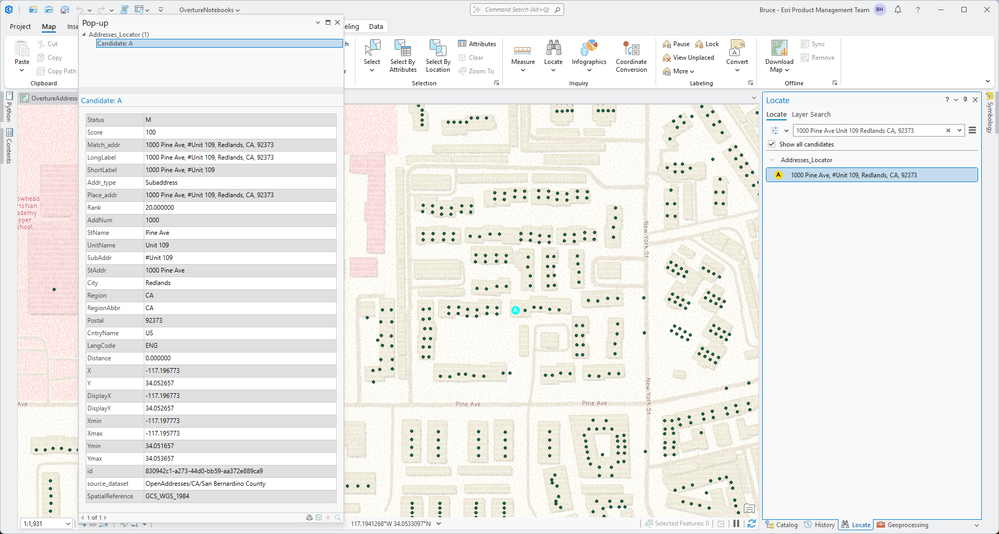The width and height of the screenshot is (999, 534).
Task: Click the Match_addr value cell
Action: (x=240, y=145)
